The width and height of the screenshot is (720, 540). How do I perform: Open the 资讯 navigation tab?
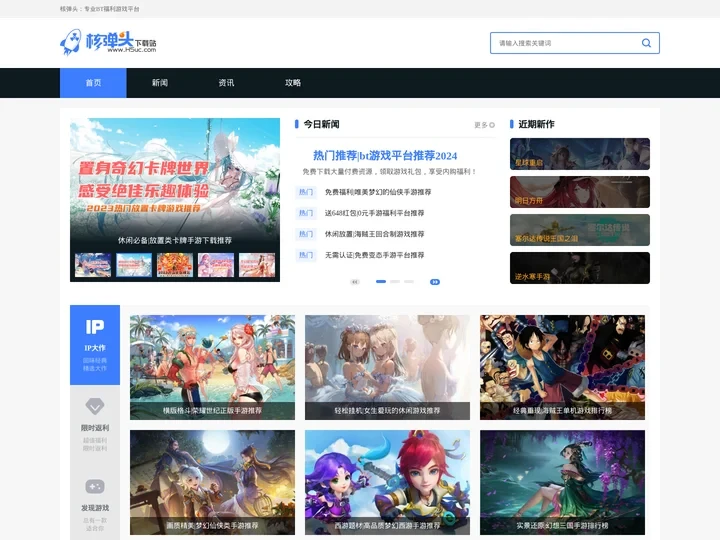point(226,83)
